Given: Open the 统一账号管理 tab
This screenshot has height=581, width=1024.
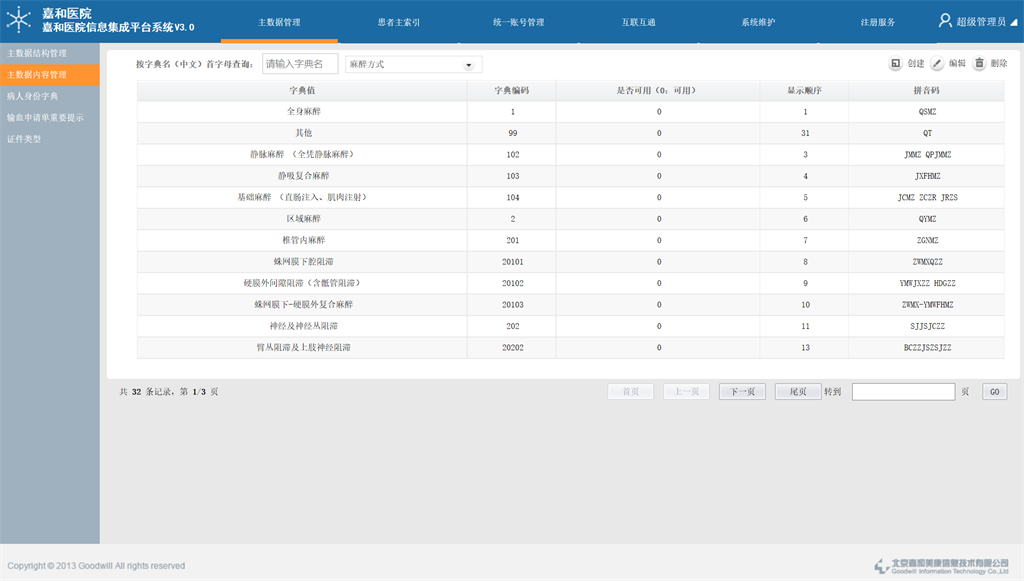Looking at the screenshot, I should pos(519,22).
